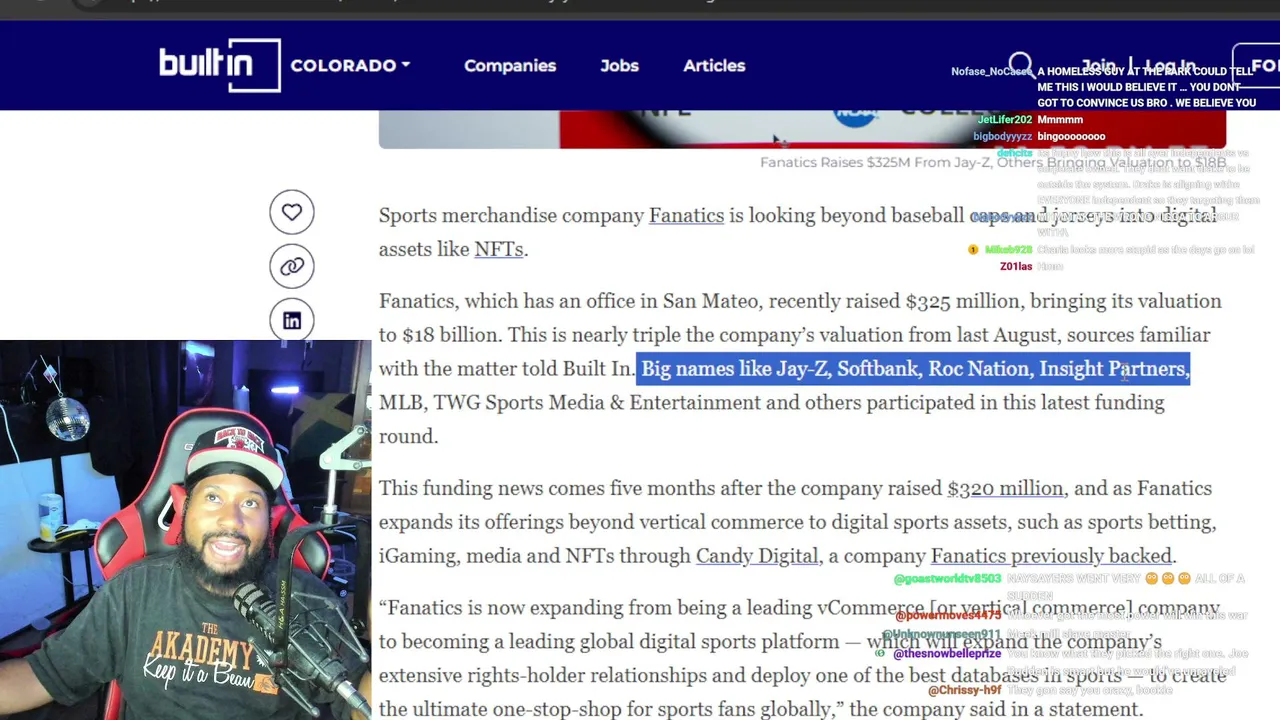1280x720 pixels.
Task: Follow the NFTs hyperlink
Action: (499, 249)
